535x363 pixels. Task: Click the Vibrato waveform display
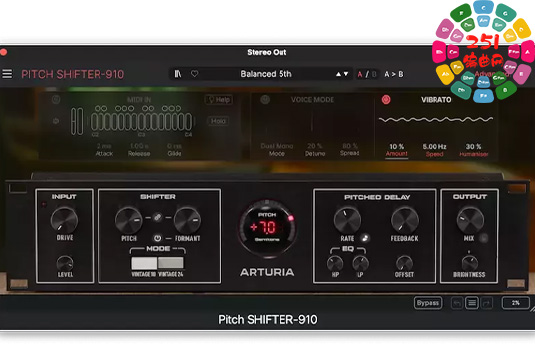(436, 119)
